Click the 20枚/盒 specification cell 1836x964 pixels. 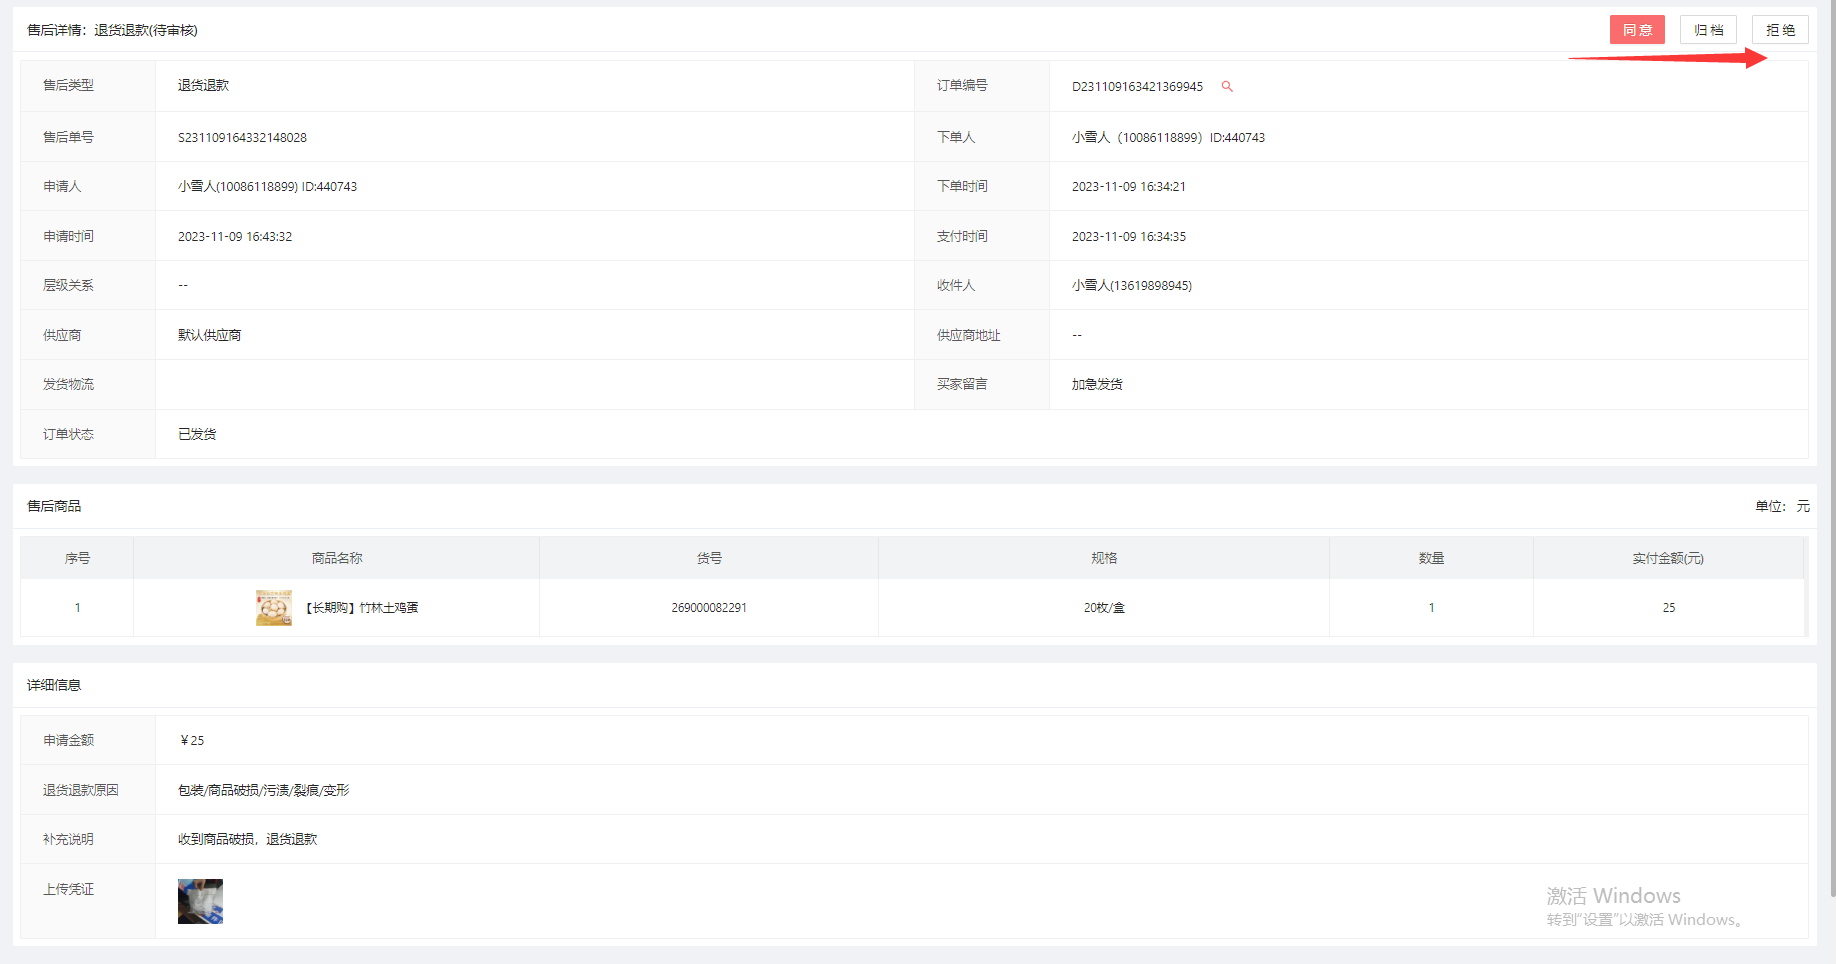click(x=1104, y=608)
